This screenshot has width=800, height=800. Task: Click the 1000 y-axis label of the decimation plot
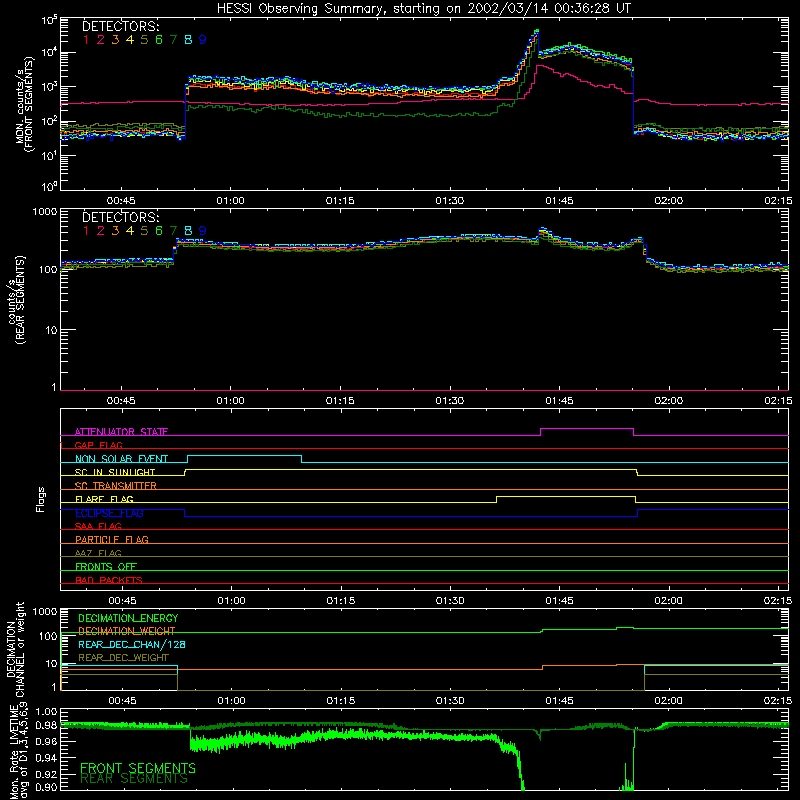(45, 611)
